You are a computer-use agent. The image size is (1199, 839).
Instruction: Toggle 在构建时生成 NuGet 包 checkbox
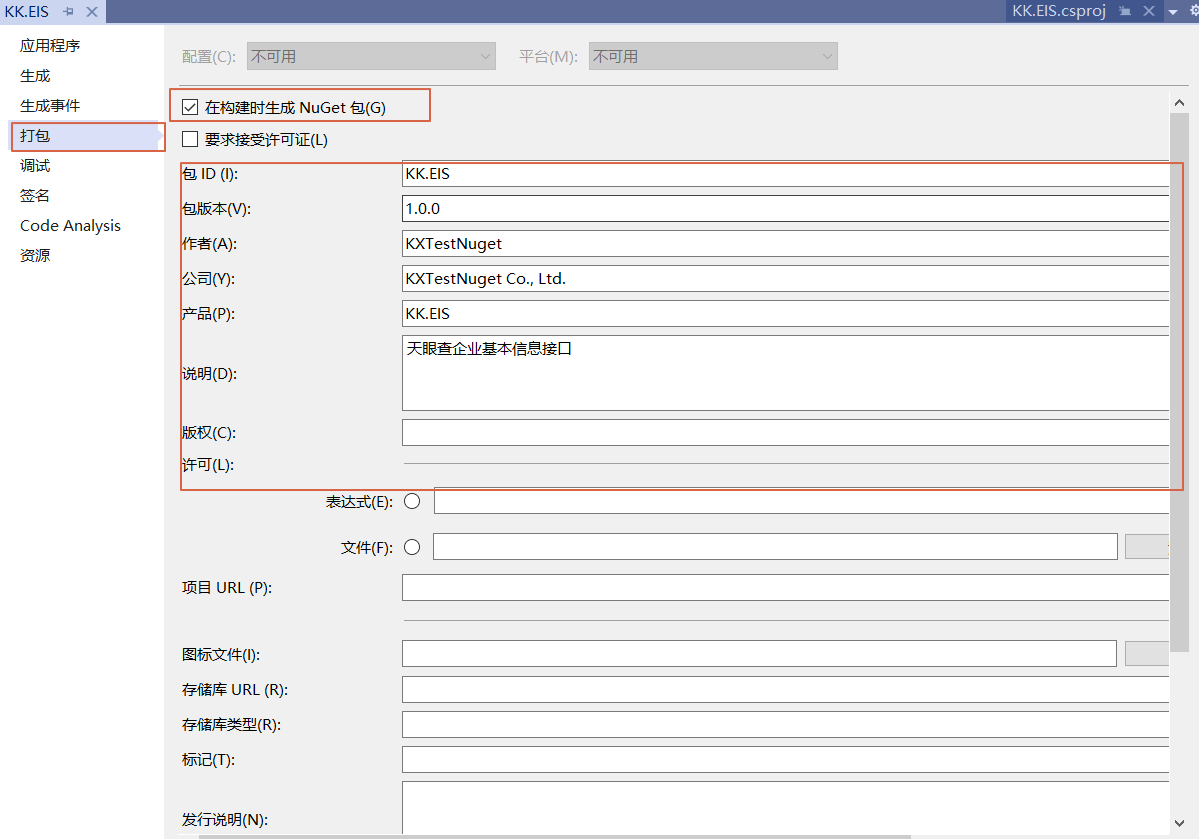(x=190, y=107)
